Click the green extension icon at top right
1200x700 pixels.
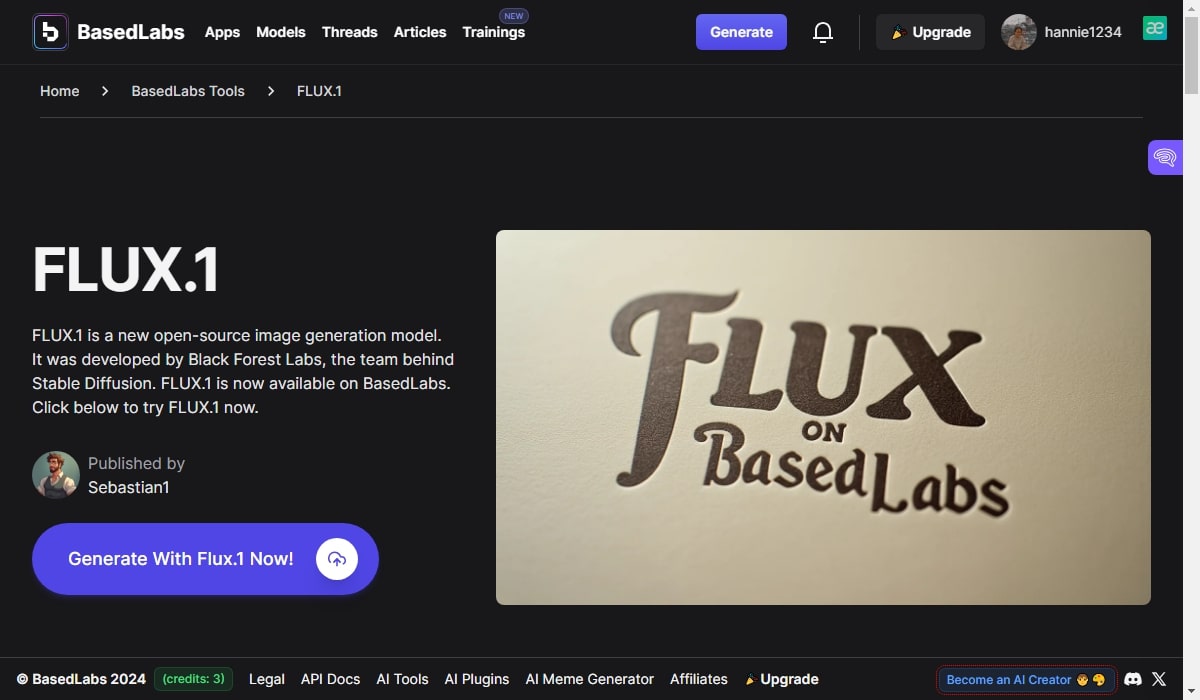click(x=1155, y=29)
